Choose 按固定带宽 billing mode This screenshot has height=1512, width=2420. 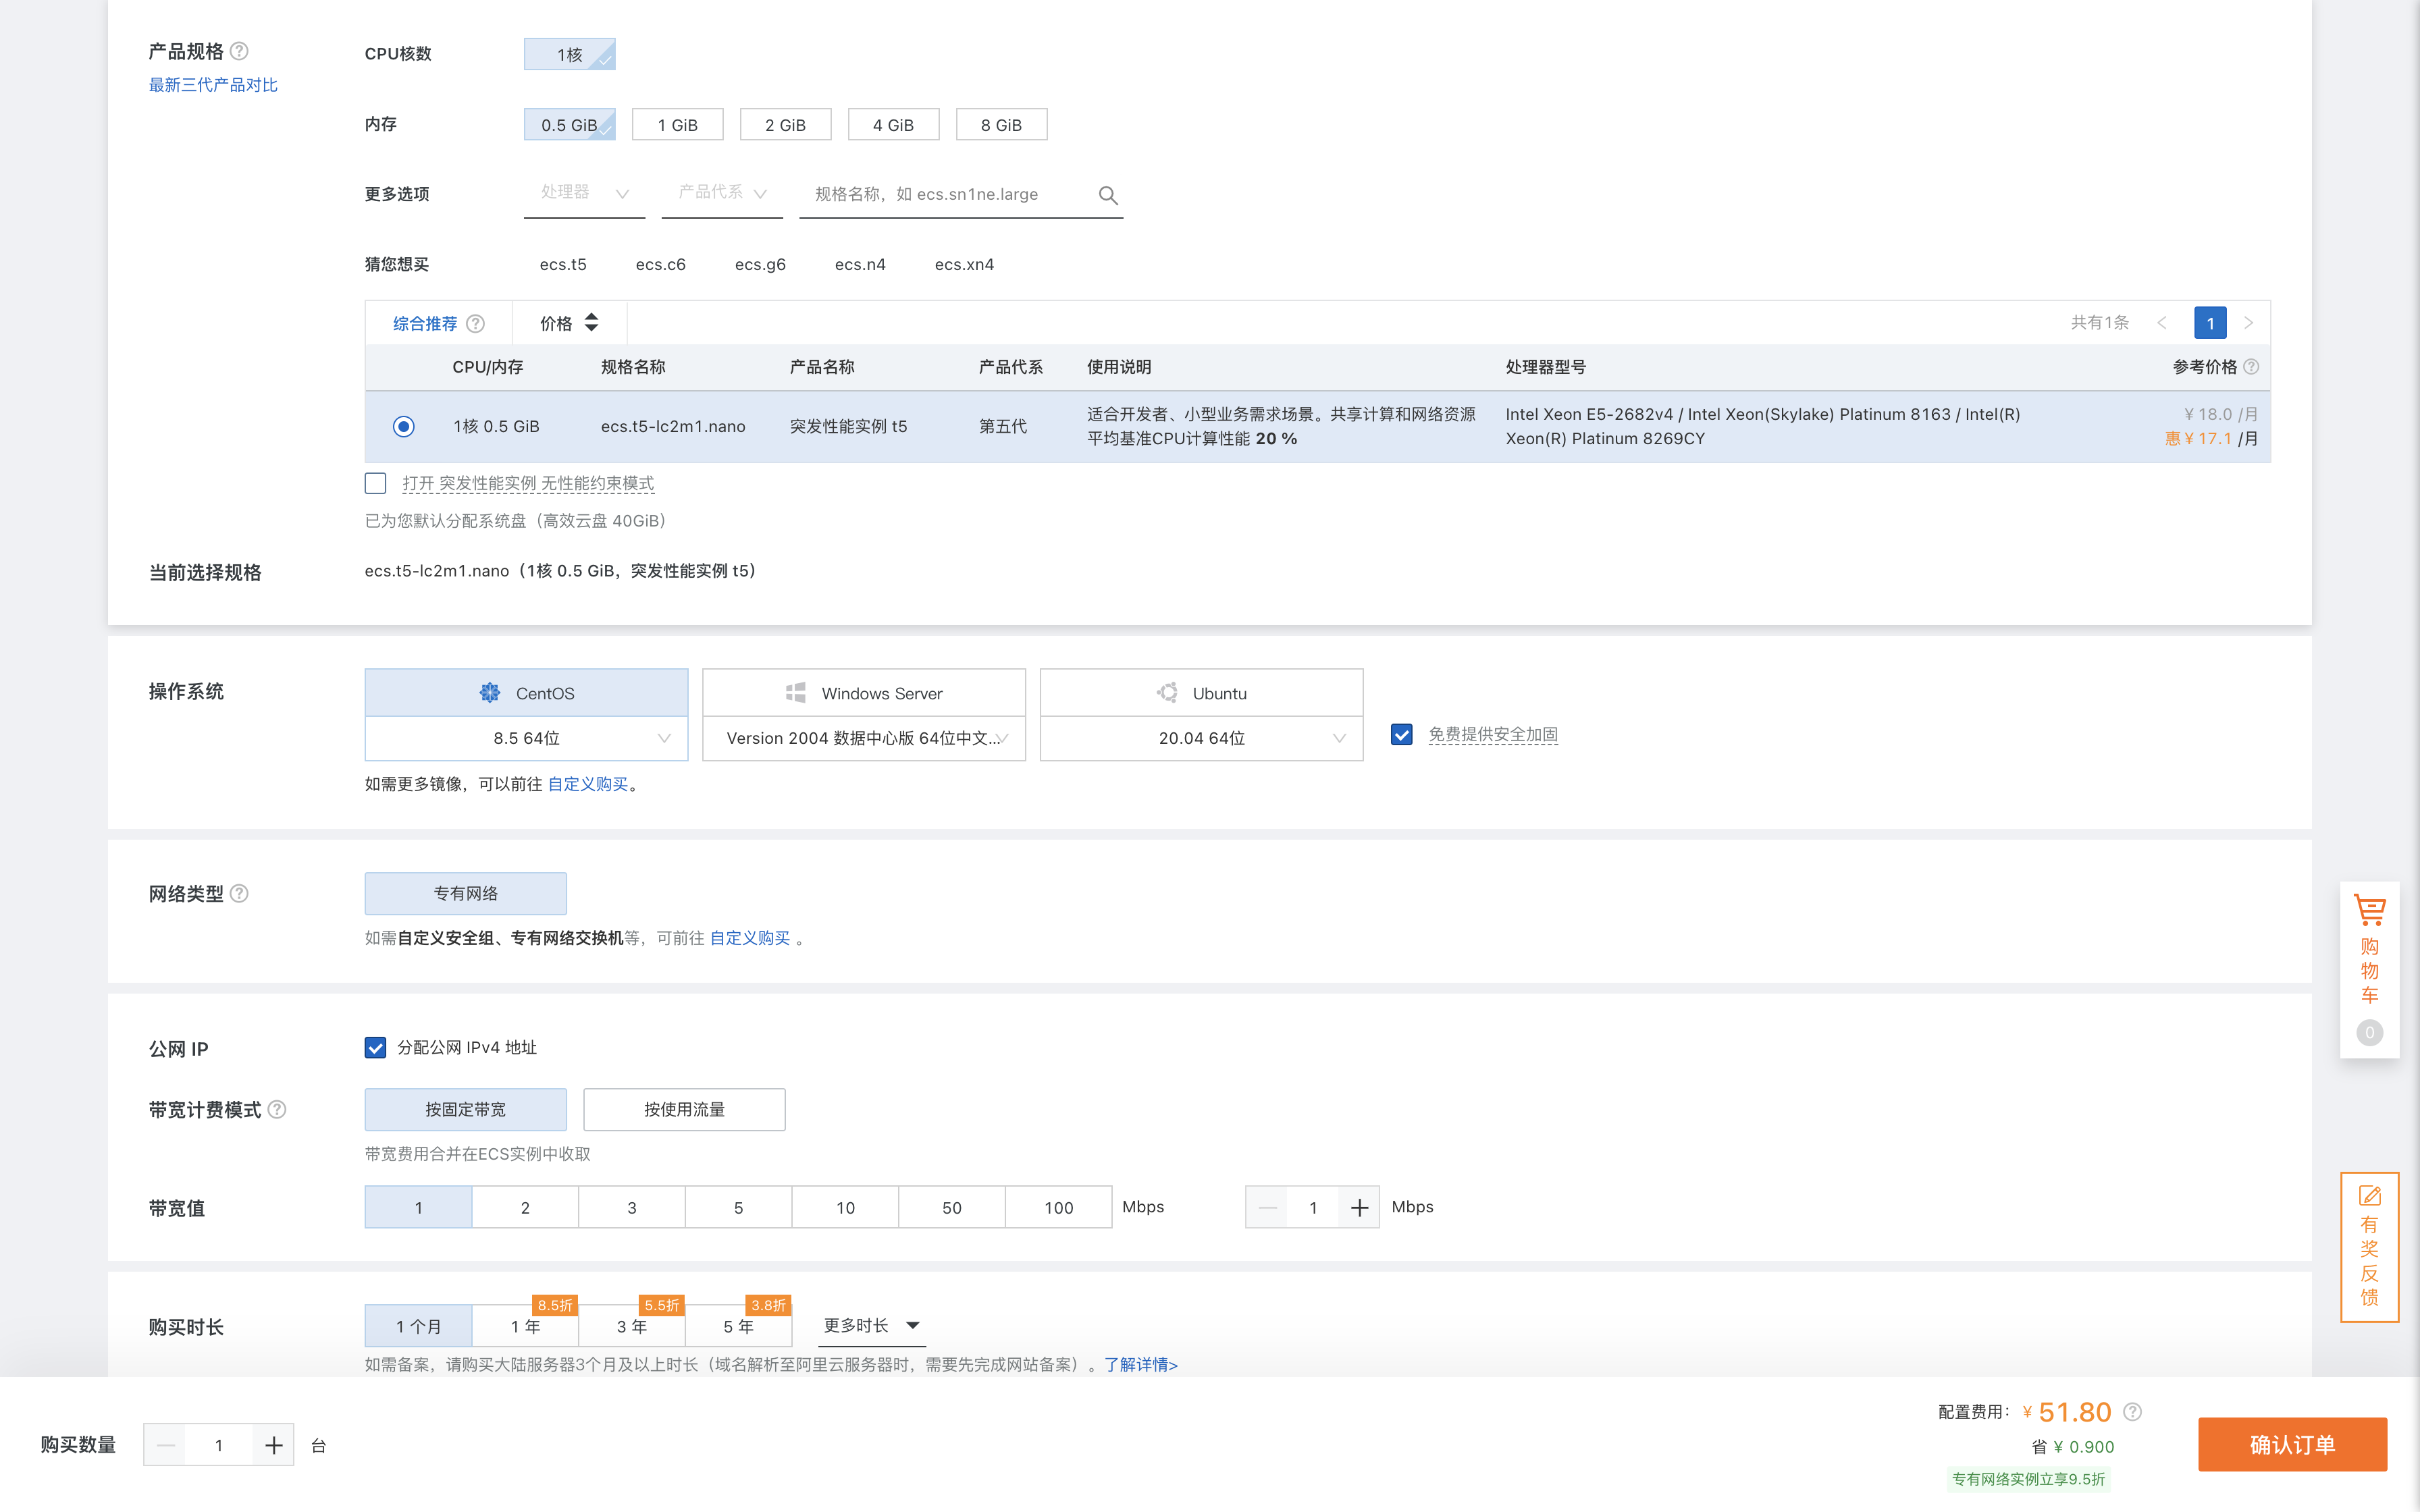[466, 1109]
